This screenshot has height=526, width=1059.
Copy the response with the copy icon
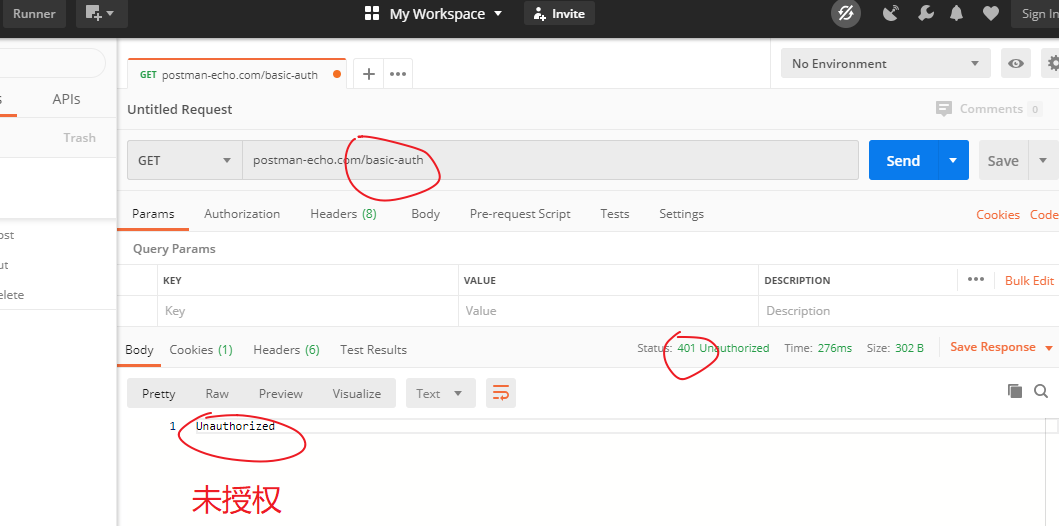click(x=1014, y=390)
